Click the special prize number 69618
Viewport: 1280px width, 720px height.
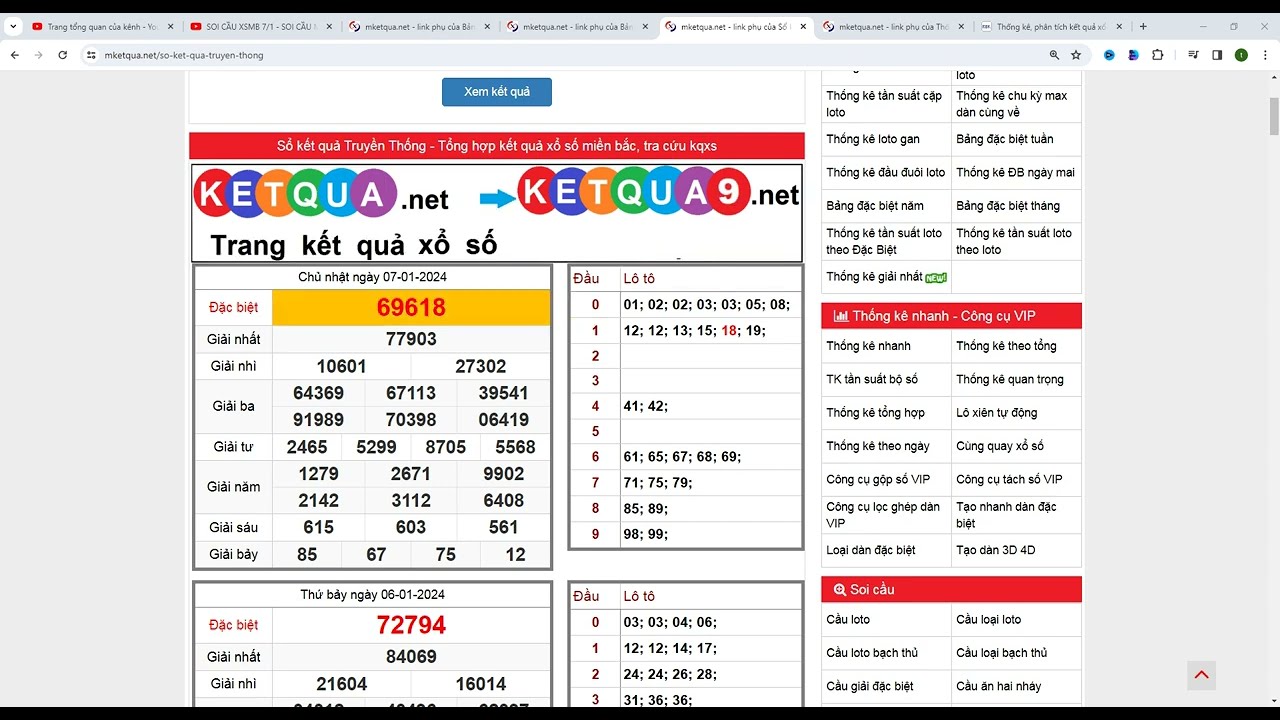(x=411, y=307)
